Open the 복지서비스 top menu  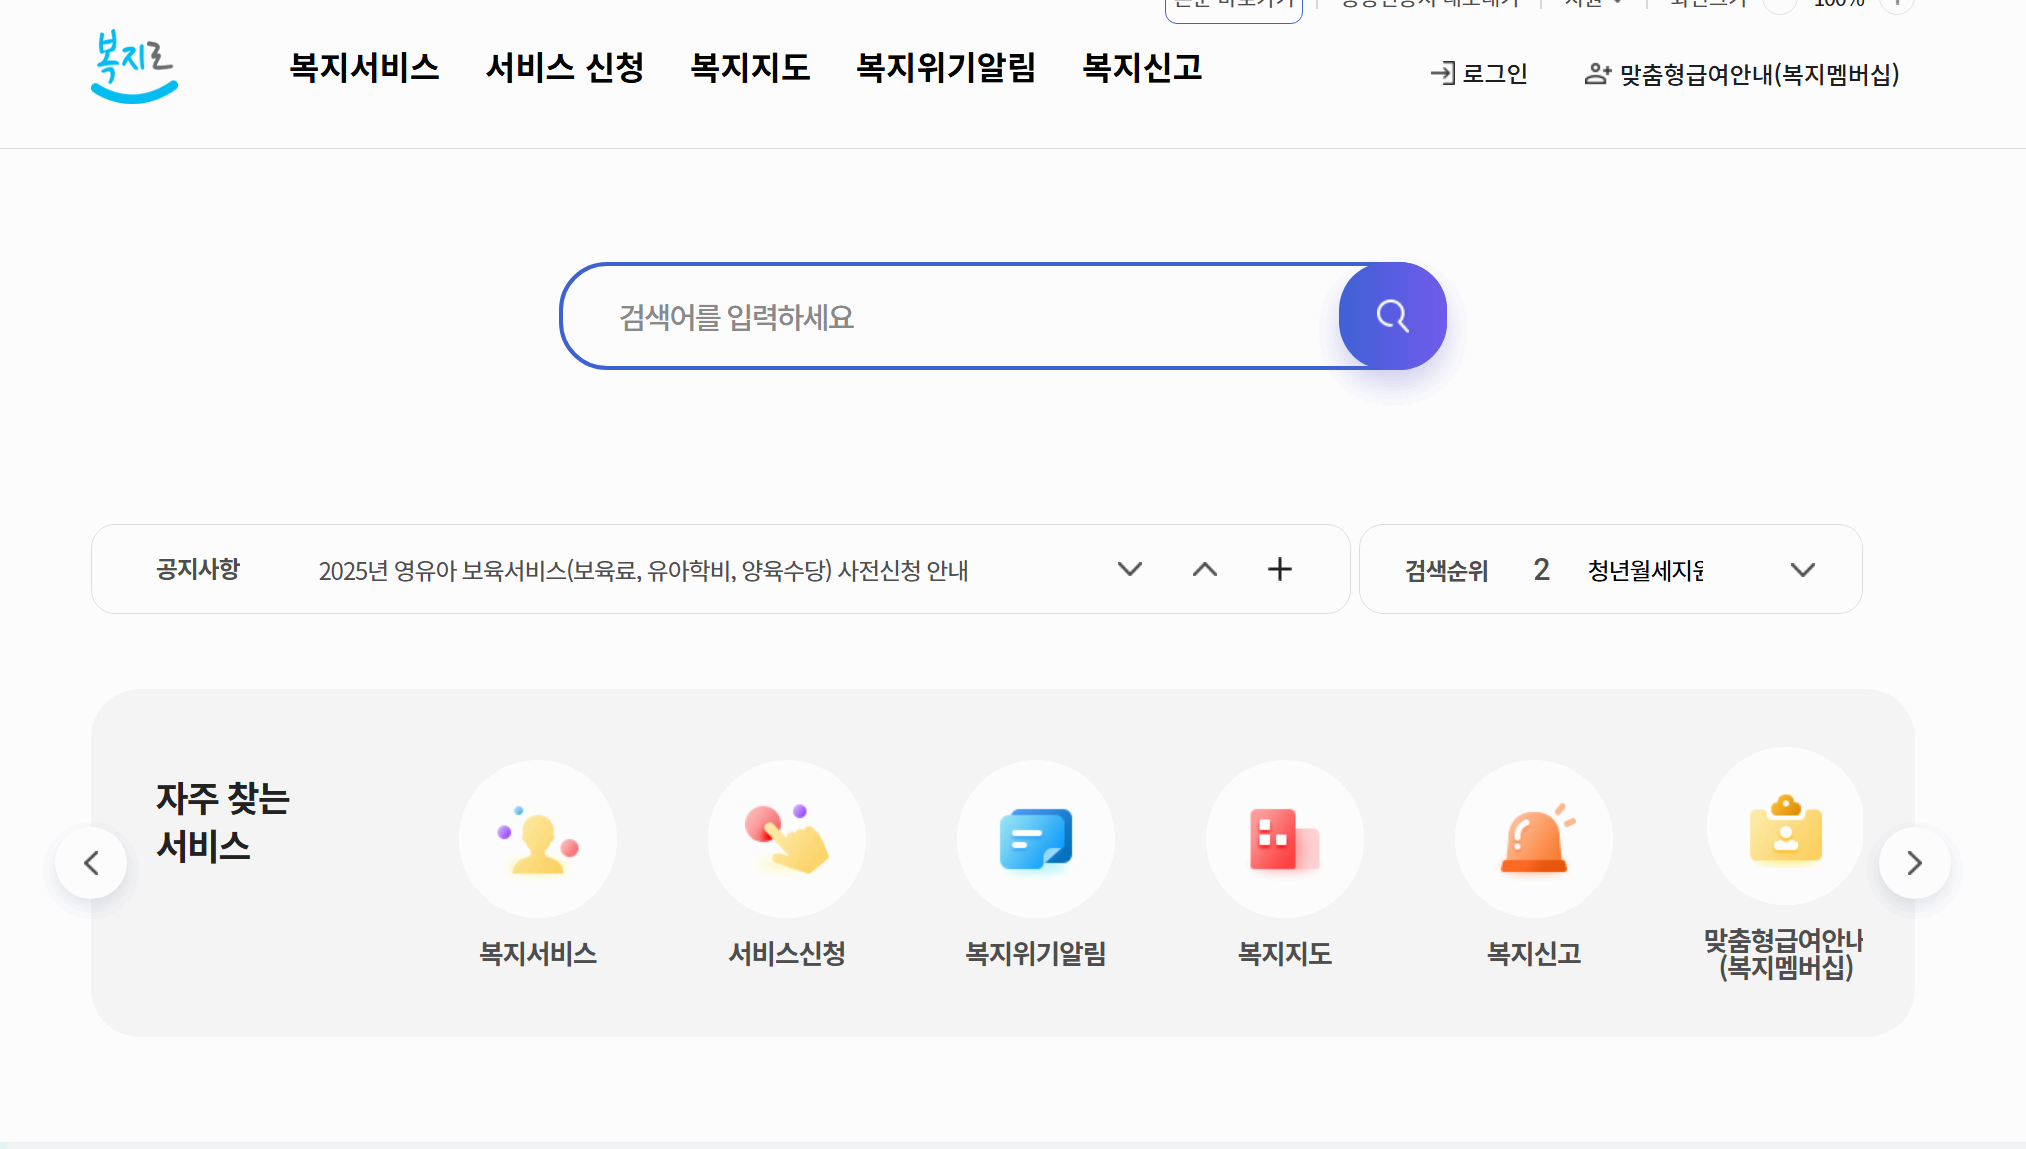(x=364, y=68)
